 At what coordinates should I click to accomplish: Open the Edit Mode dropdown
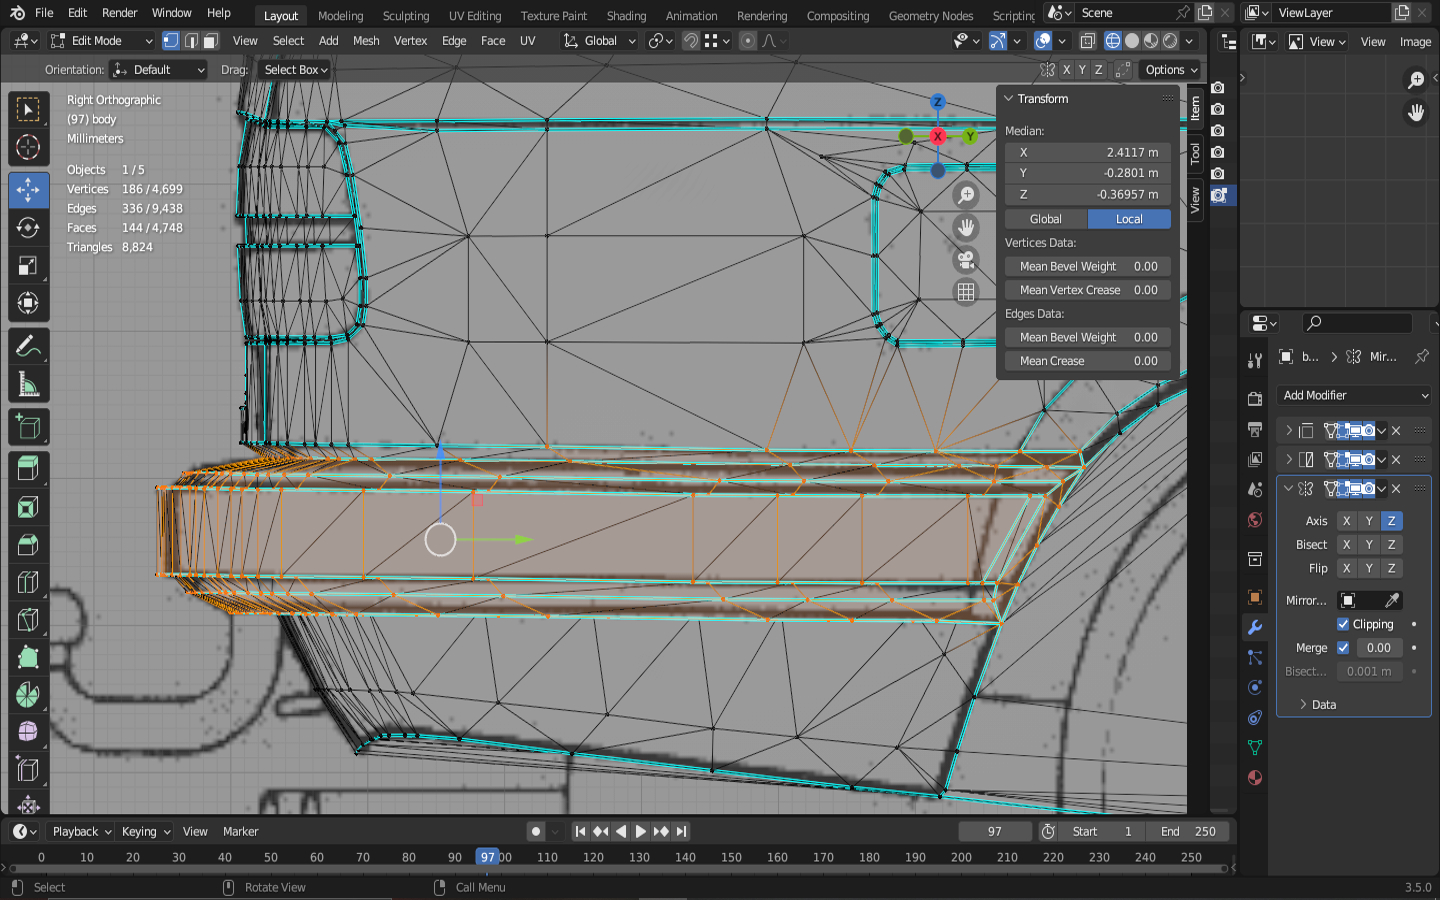point(101,41)
